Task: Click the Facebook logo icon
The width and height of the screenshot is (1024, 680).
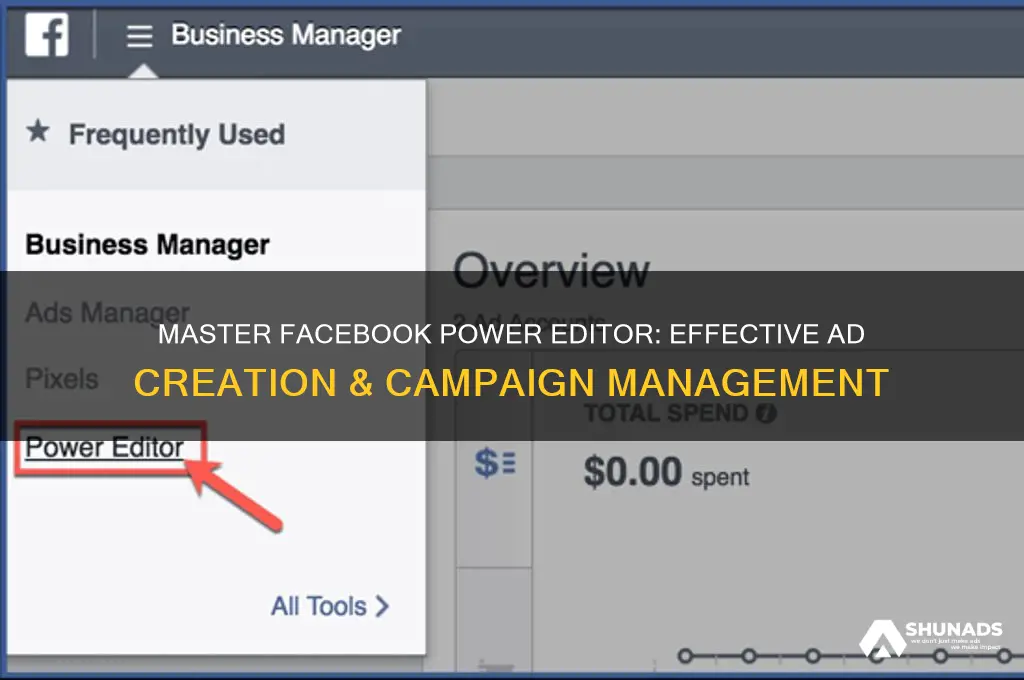Action: tap(47, 35)
